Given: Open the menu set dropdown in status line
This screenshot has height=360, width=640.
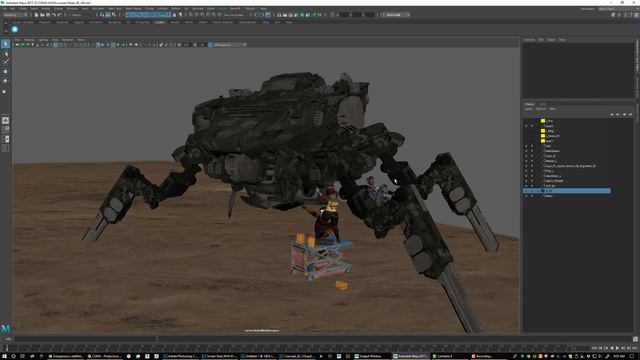Looking at the screenshot, I should [15, 15].
